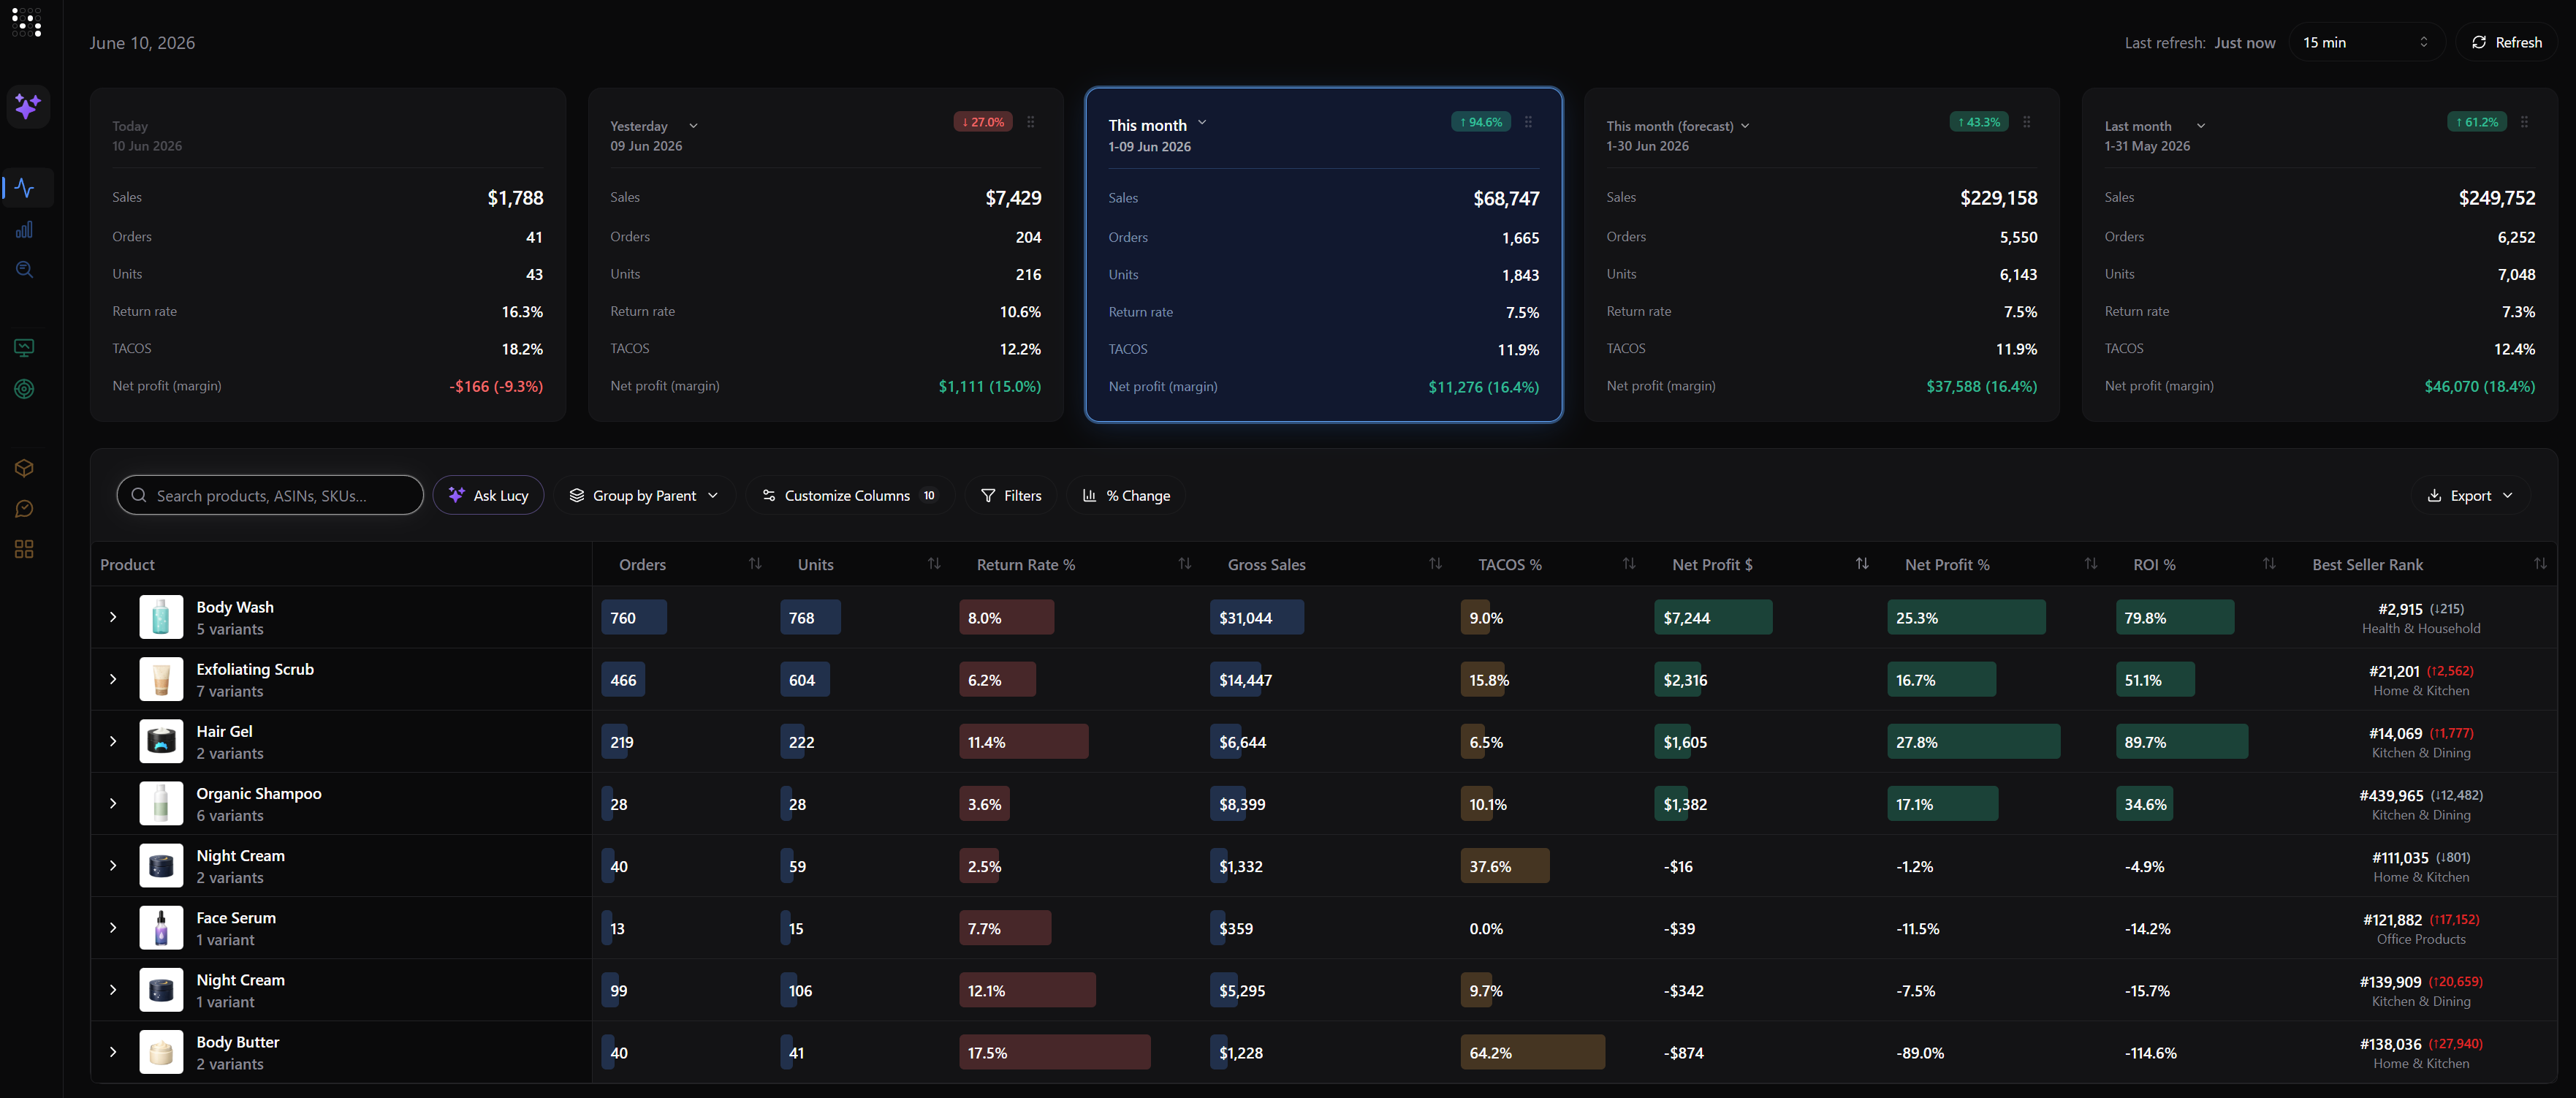This screenshot has width=2576, height=1098.
Task: Sort table by Orders column arrows
Action: [755, 564]
